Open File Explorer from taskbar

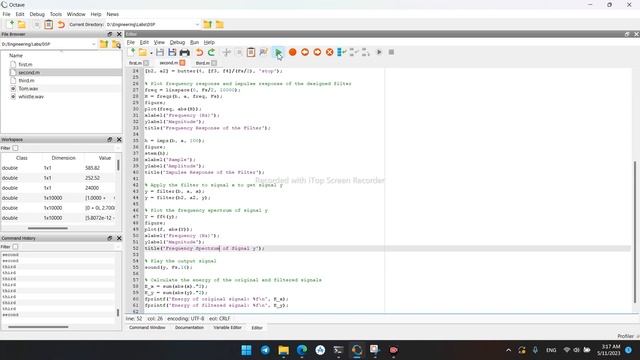(x=283, y=350)
